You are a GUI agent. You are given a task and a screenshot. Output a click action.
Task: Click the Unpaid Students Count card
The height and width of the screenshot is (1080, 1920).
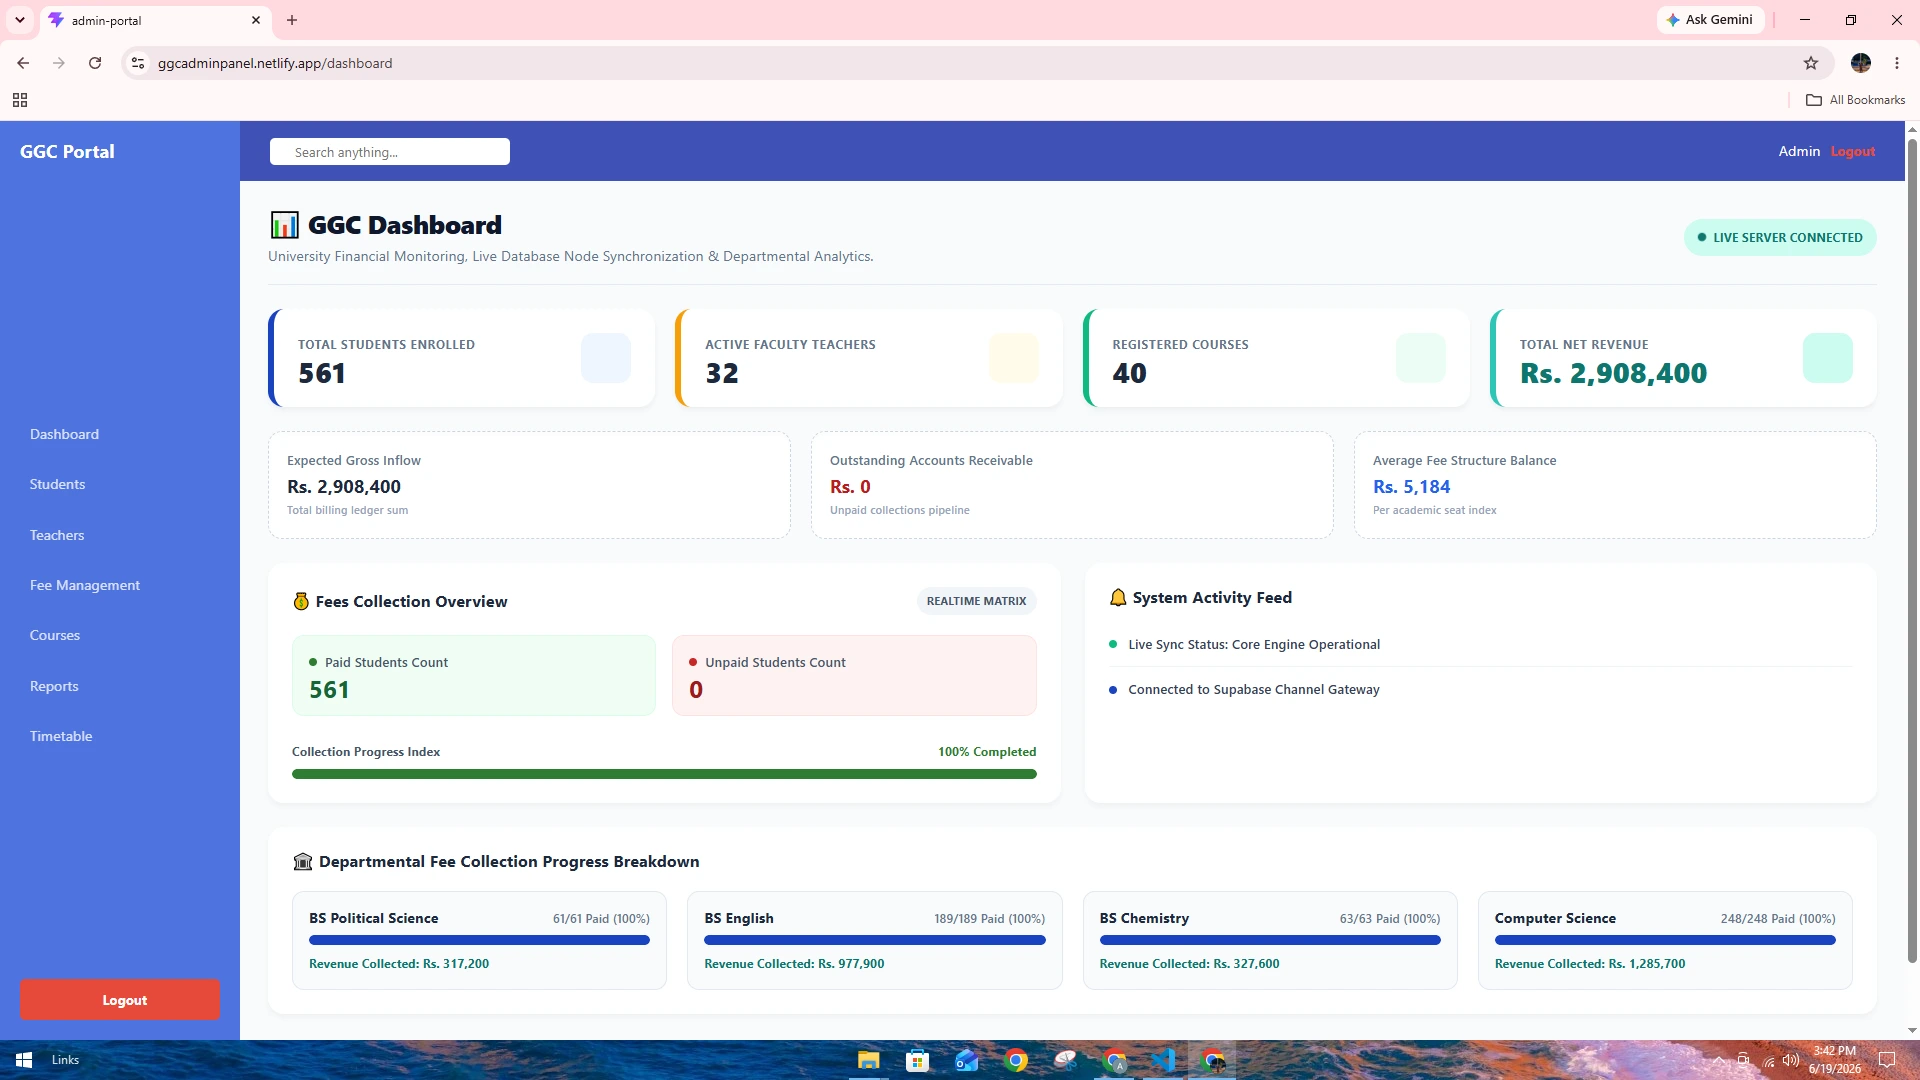[x=855, y=676]
